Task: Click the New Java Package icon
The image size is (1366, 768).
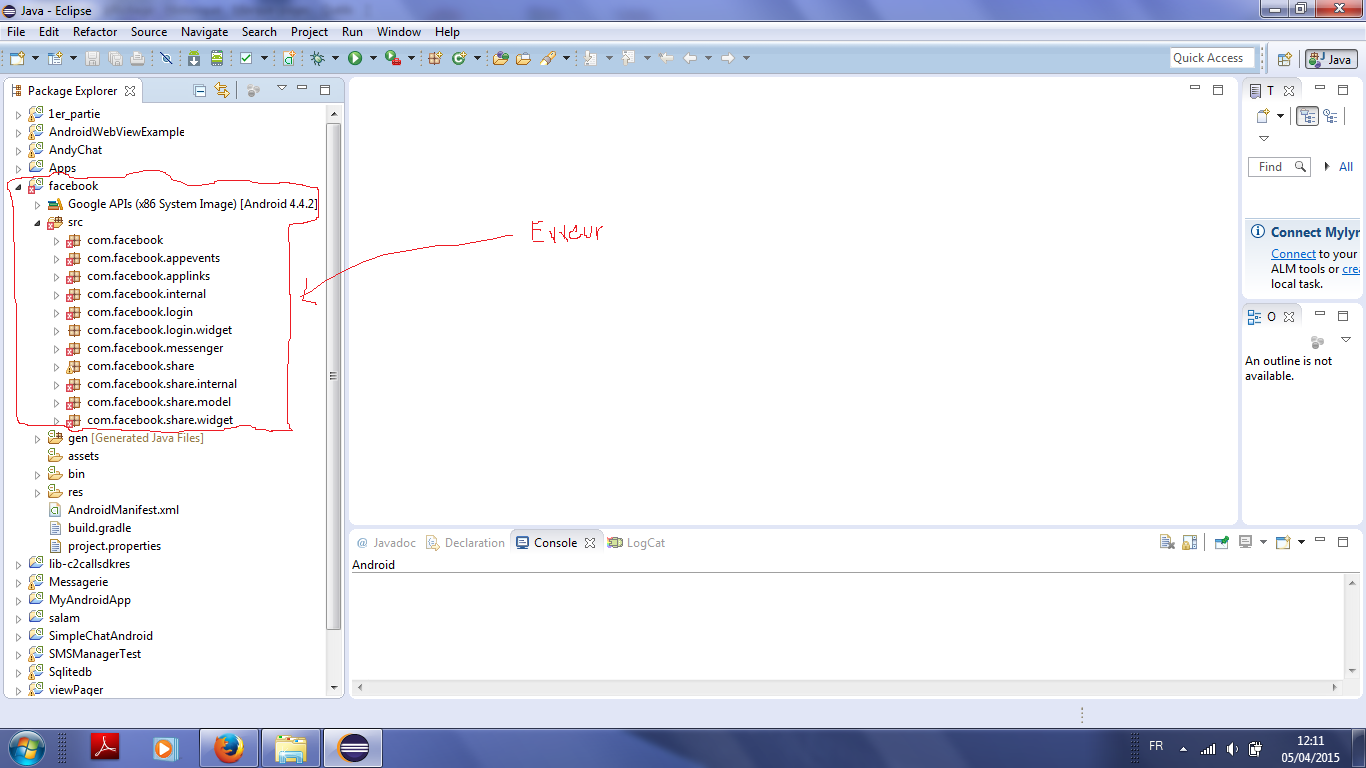Action: point(435,58)
